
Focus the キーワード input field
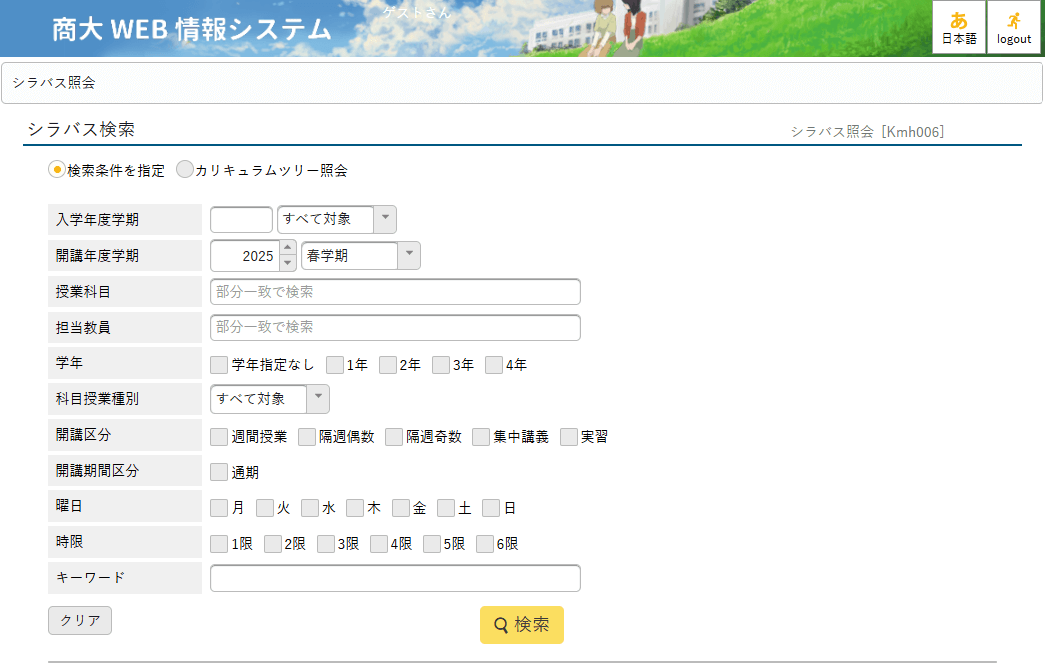click(395, 578)
